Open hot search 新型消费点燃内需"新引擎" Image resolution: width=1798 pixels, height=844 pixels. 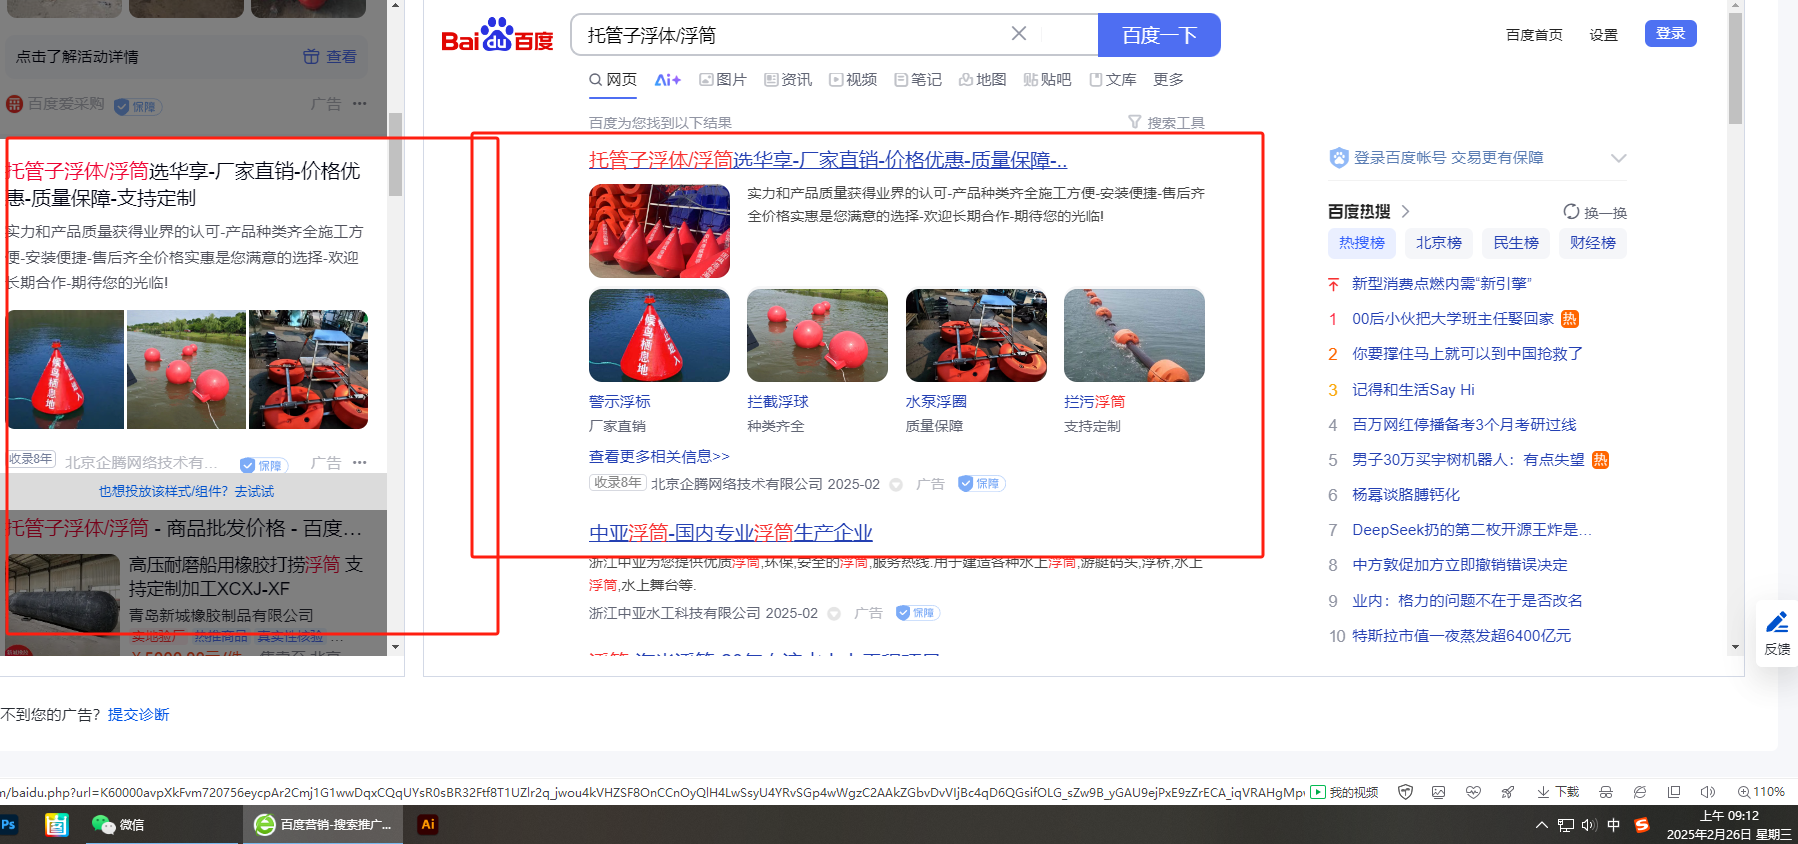click(1442, 284)
